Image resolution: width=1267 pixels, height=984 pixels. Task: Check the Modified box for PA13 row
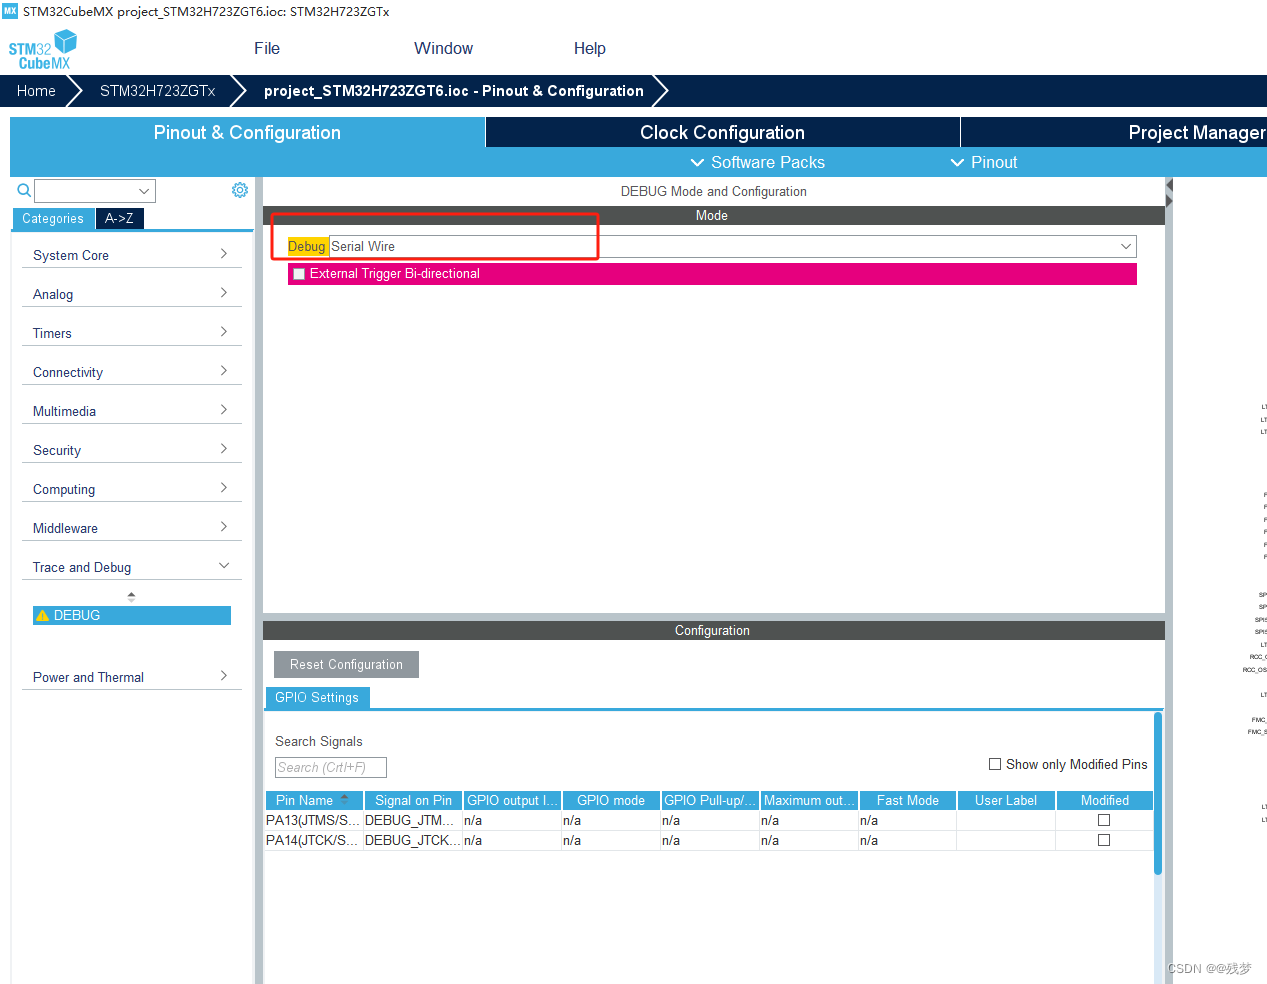(1104, 820)
